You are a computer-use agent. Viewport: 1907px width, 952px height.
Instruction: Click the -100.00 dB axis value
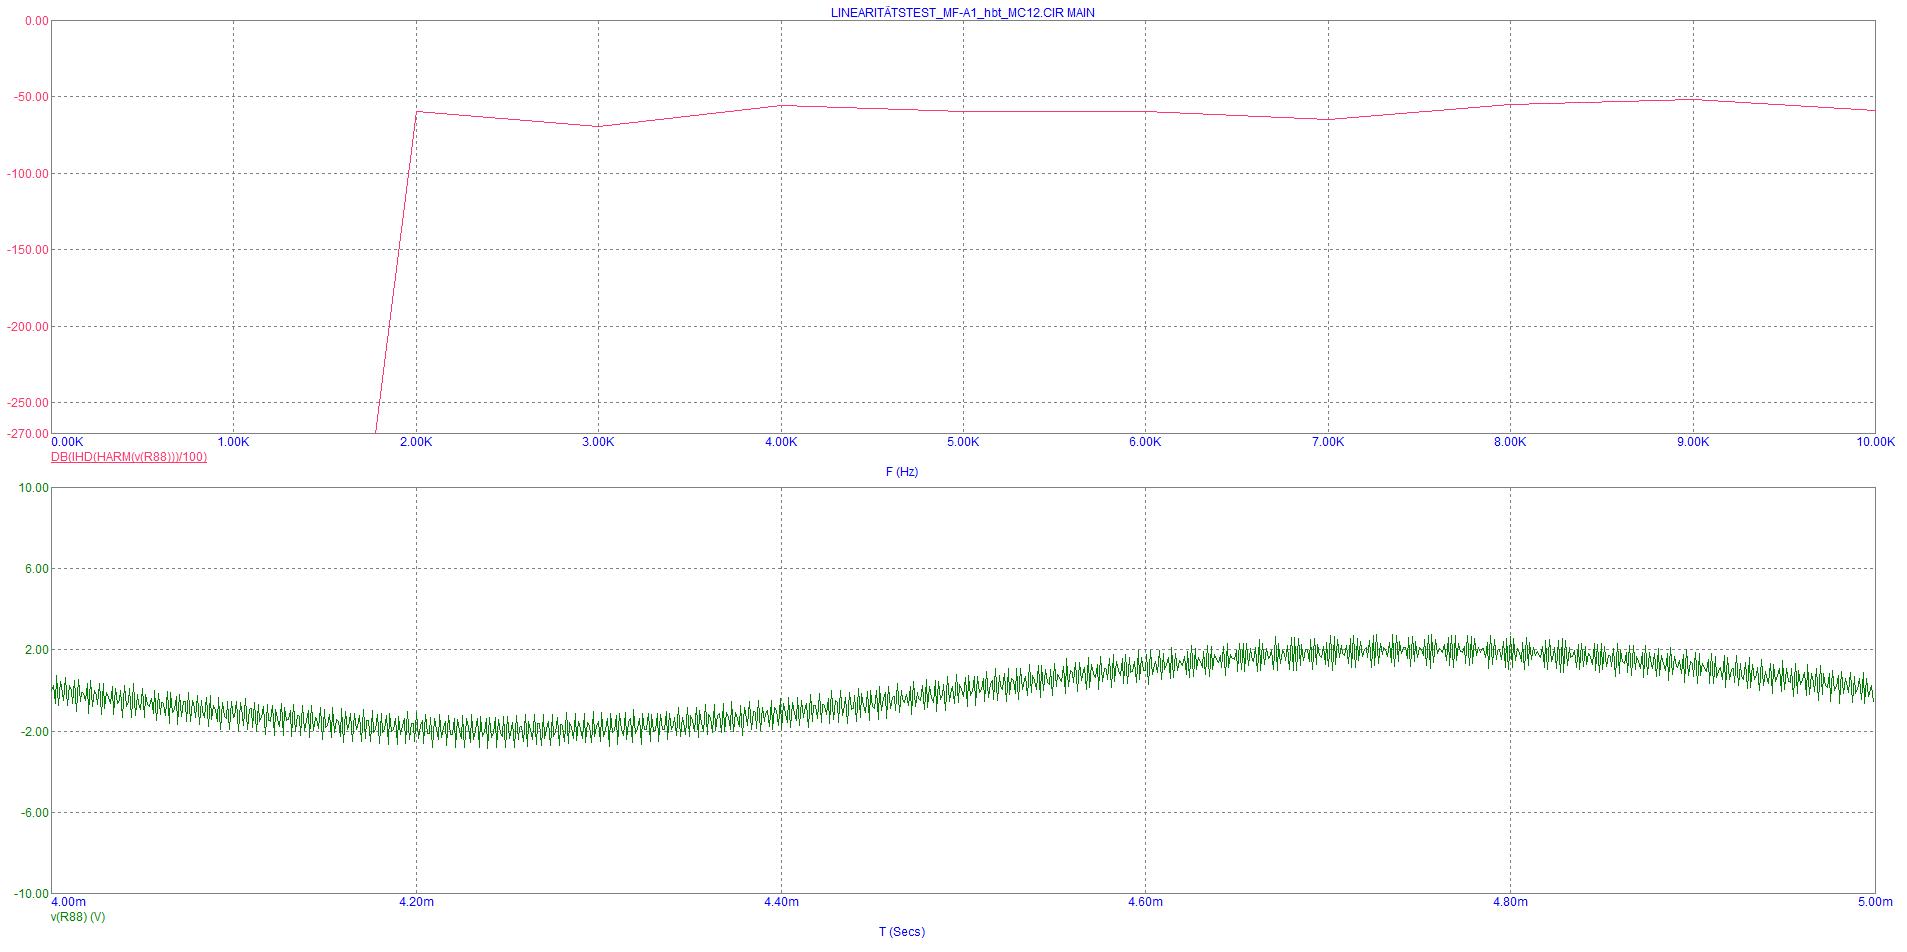[27, 174]
